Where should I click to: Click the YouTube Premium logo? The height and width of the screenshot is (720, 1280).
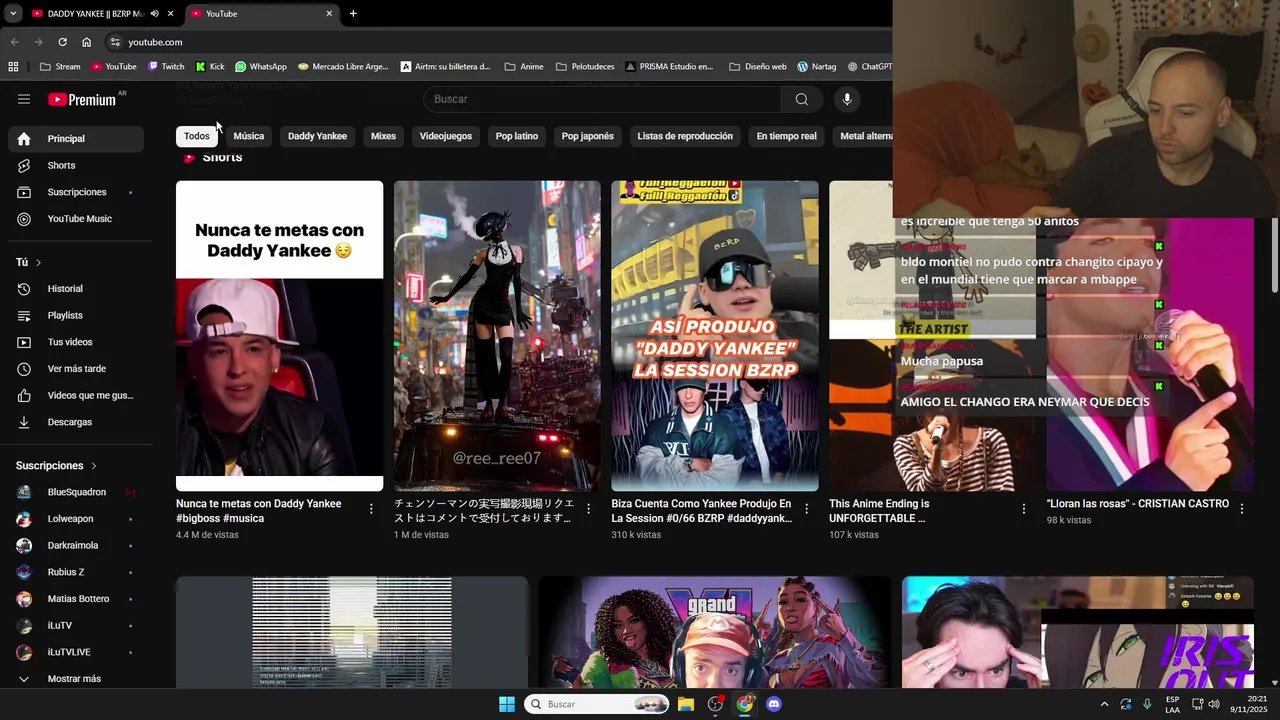pos(82,99)
